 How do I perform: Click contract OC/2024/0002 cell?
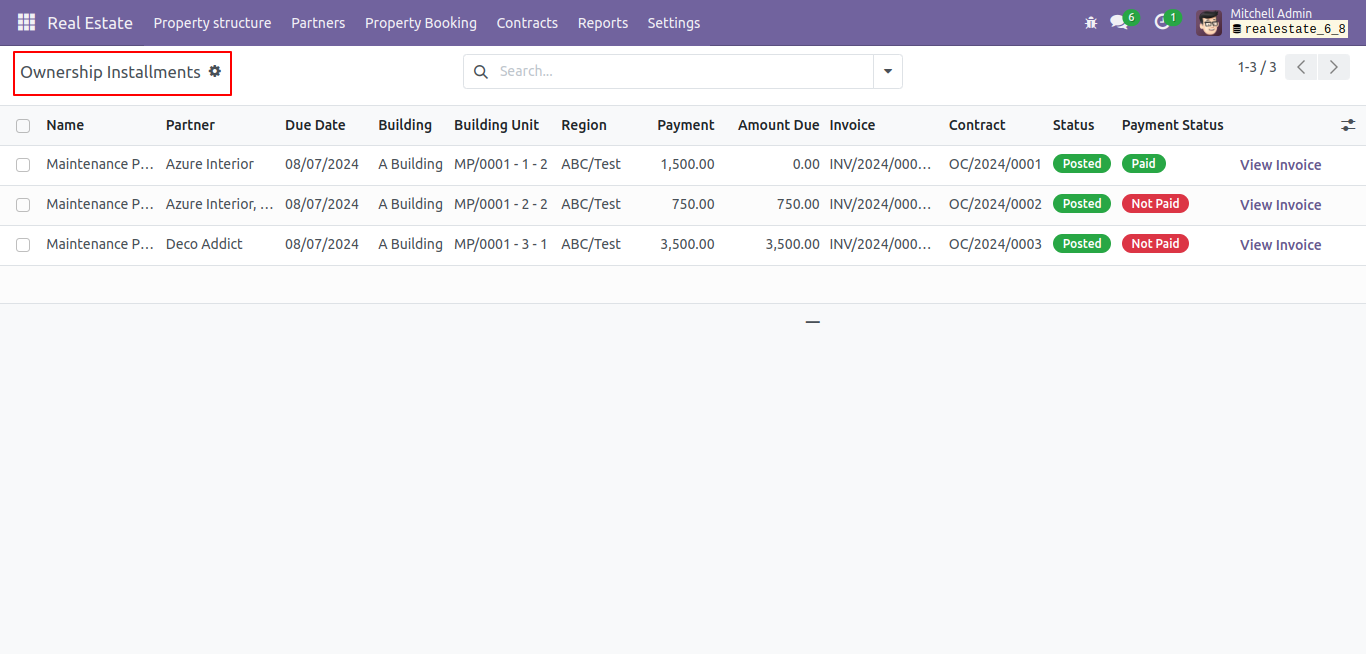(995, 204)
